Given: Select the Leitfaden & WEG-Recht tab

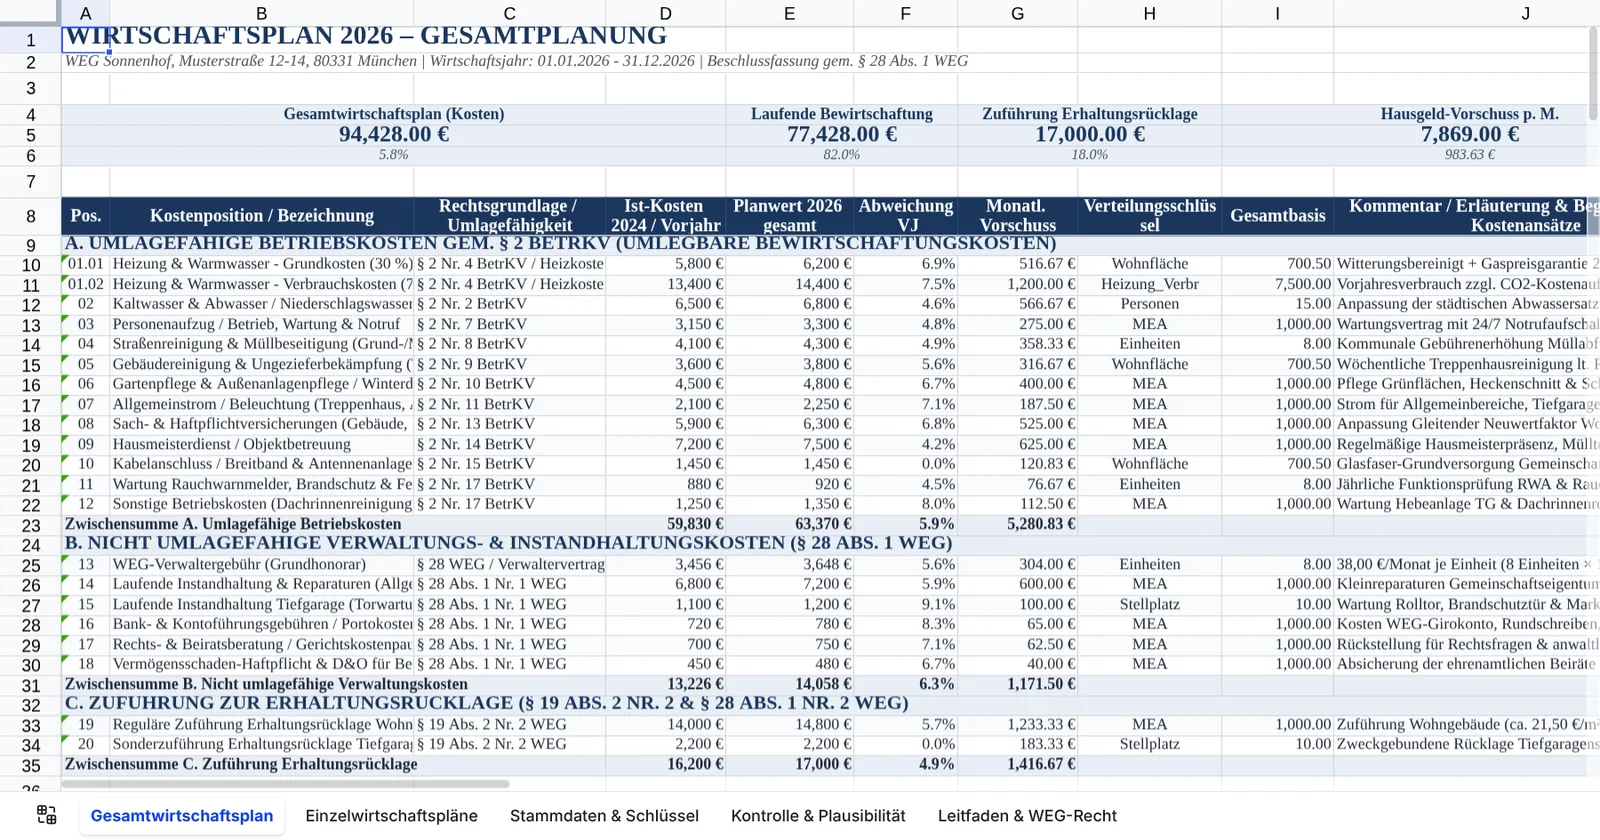Looking at the screenshot, I should (1027, 816).
